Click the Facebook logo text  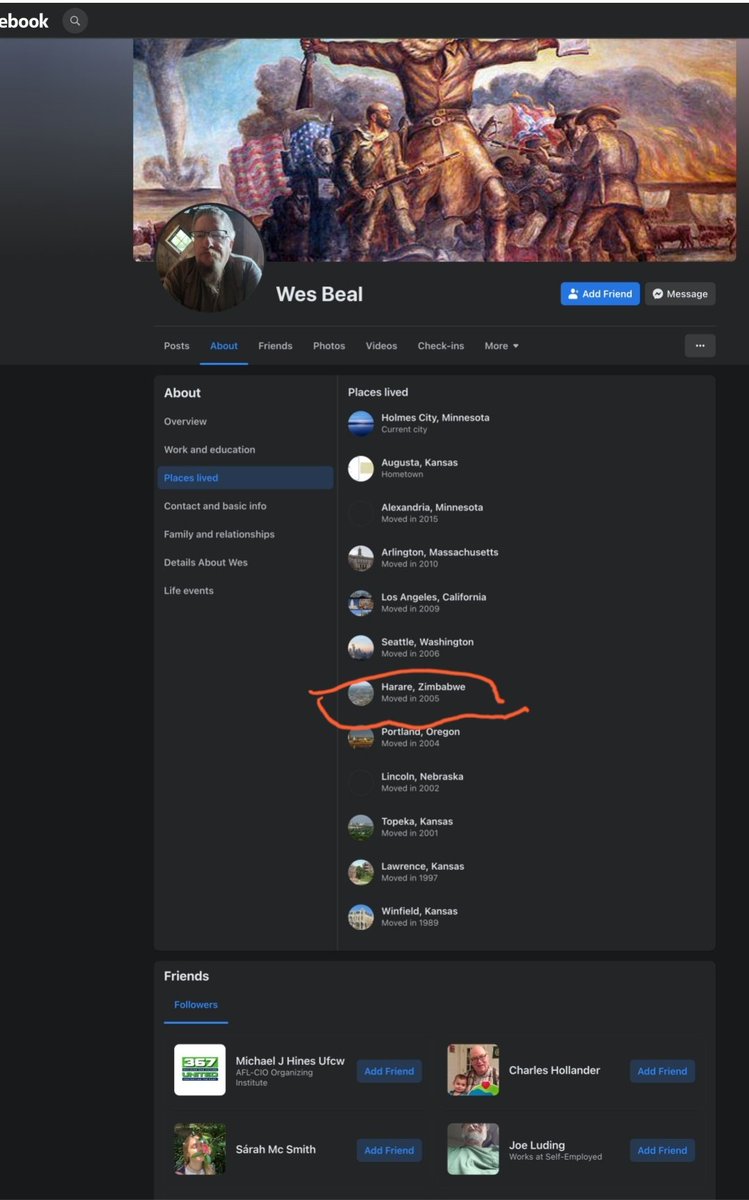click(24, 20)
